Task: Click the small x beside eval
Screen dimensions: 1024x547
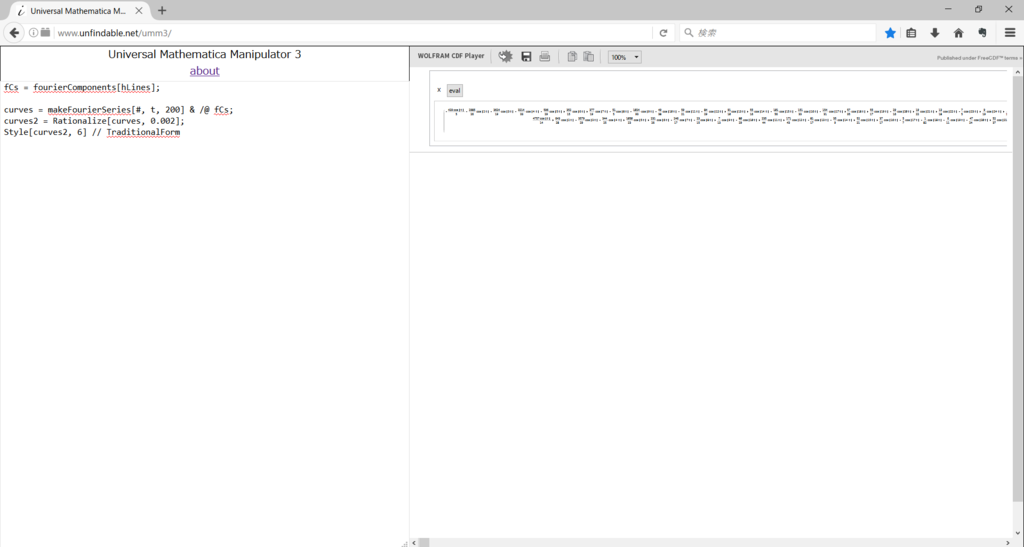Action: click(439, 90)
